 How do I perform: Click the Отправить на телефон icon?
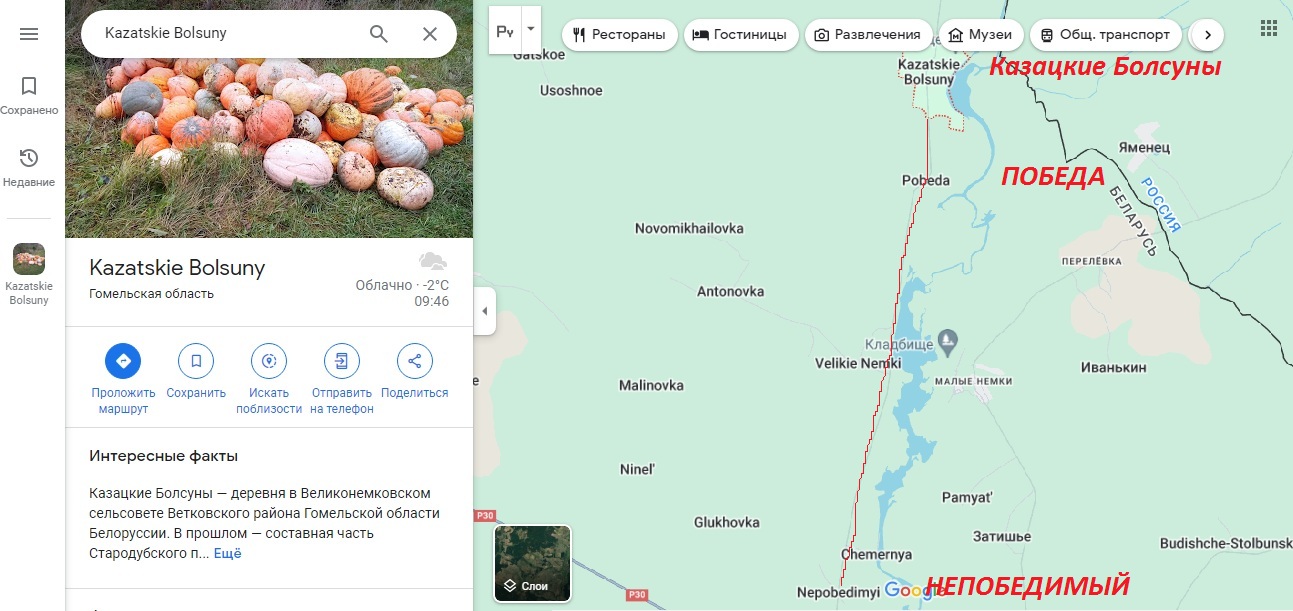(x=342, y=361)
